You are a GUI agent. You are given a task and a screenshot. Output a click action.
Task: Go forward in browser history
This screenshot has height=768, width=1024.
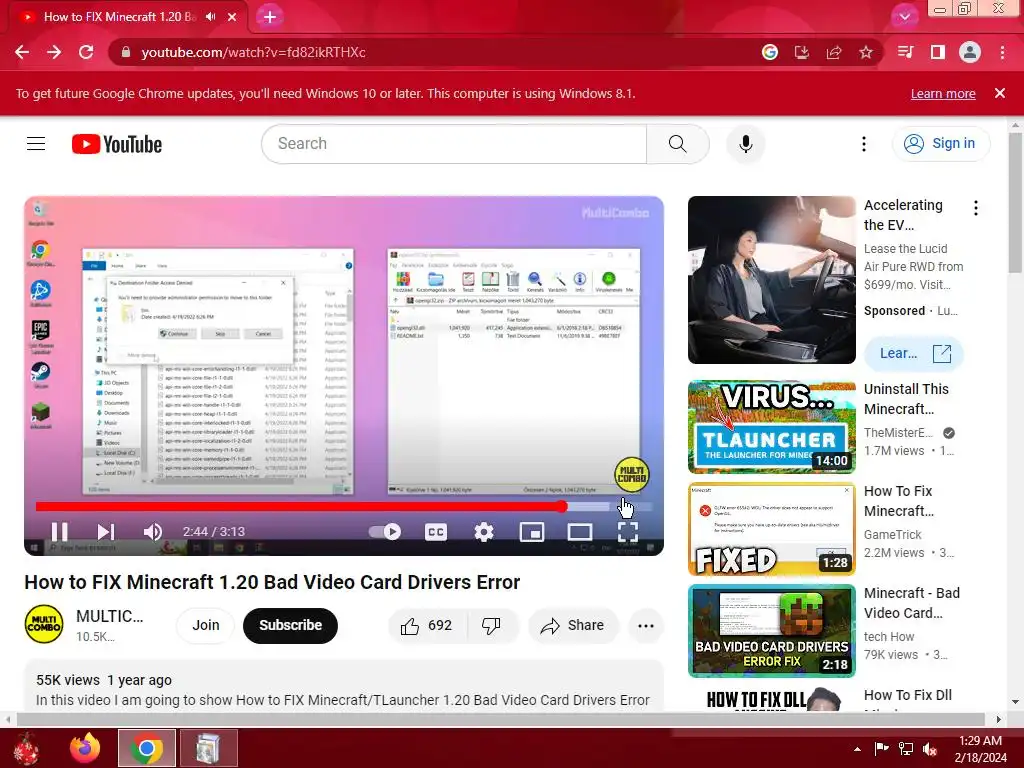click(54, 52)
